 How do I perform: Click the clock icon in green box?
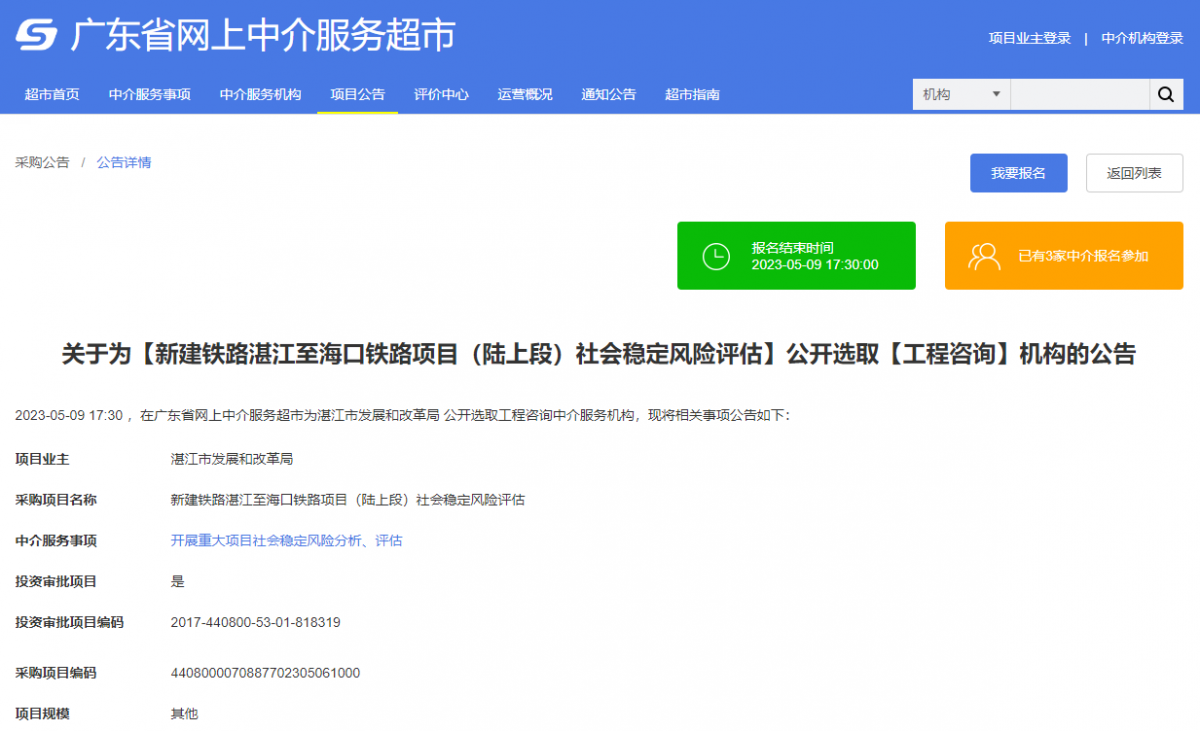click(716, 256)
